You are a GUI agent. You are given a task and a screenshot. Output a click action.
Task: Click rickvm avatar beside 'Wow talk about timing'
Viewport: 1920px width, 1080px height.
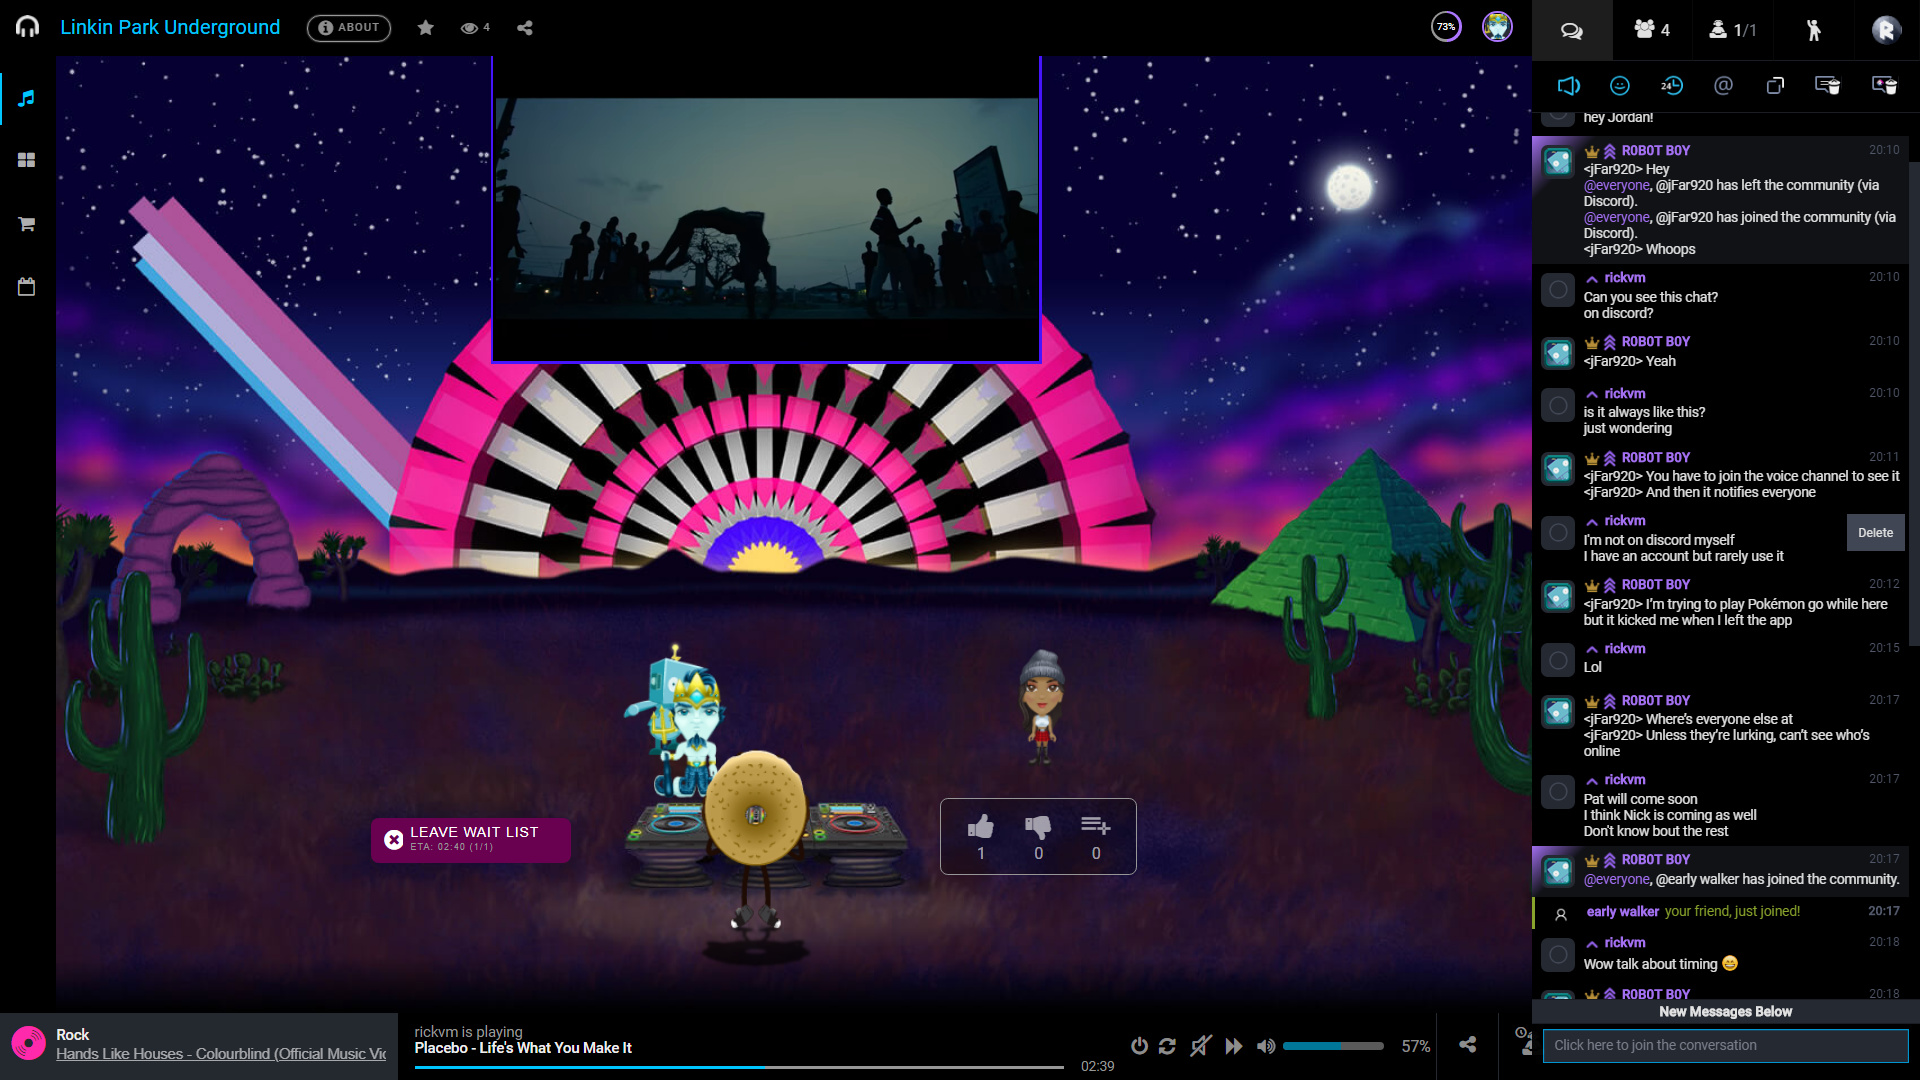tap(1557, 954)
